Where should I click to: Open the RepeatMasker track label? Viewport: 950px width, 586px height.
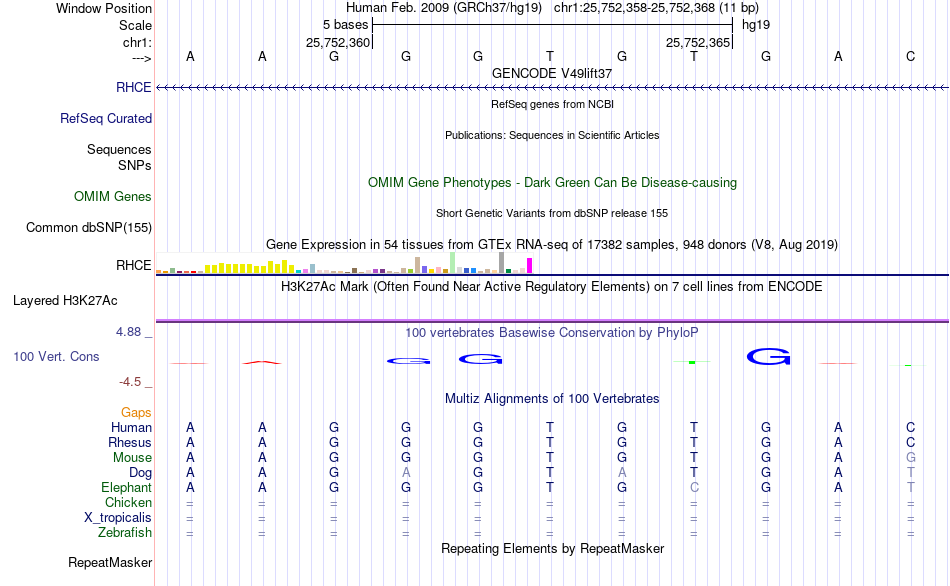tap(110, 562)
